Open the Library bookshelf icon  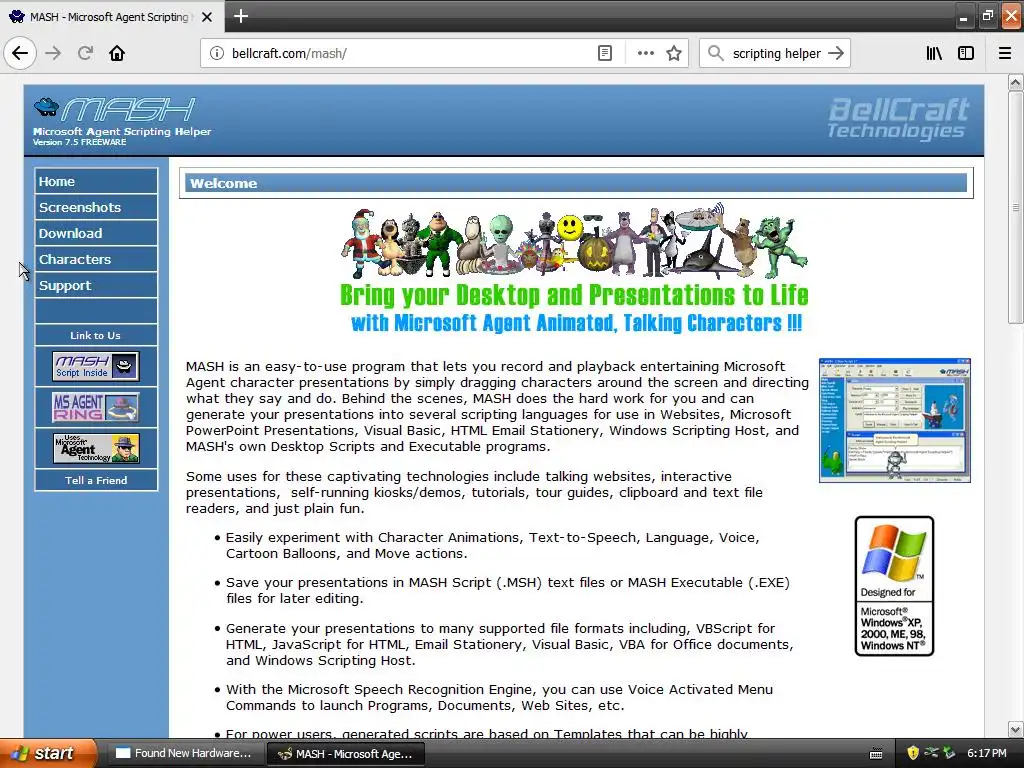tap(934, 53)
